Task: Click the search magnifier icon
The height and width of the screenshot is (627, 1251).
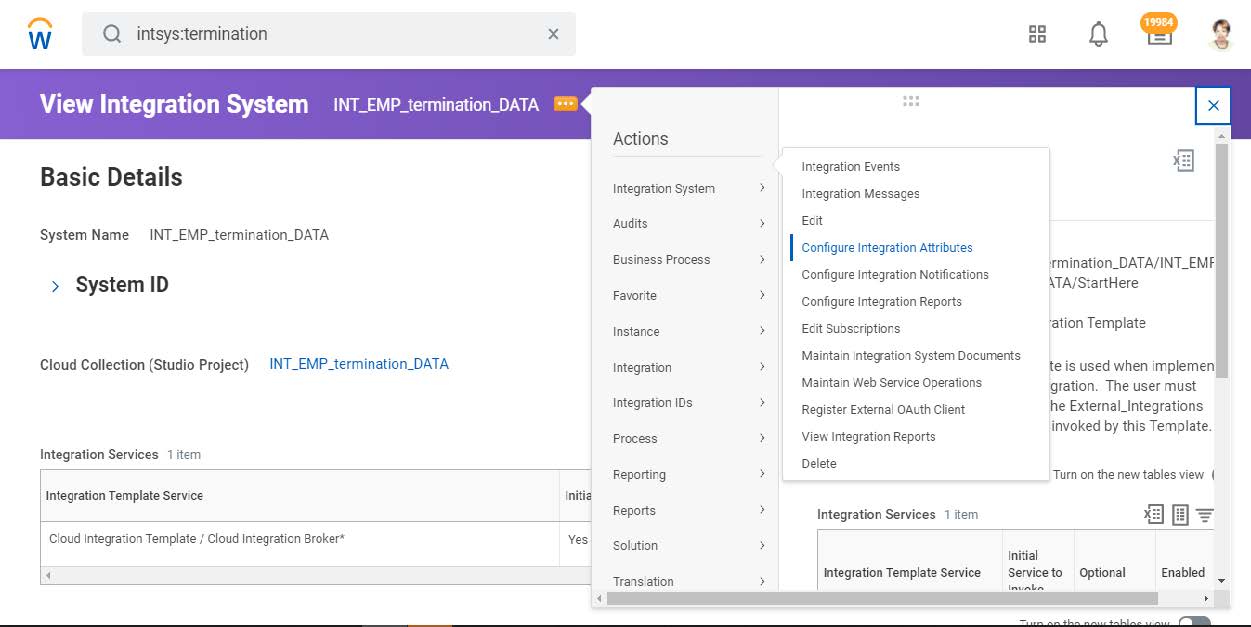Action: point(112,34)
